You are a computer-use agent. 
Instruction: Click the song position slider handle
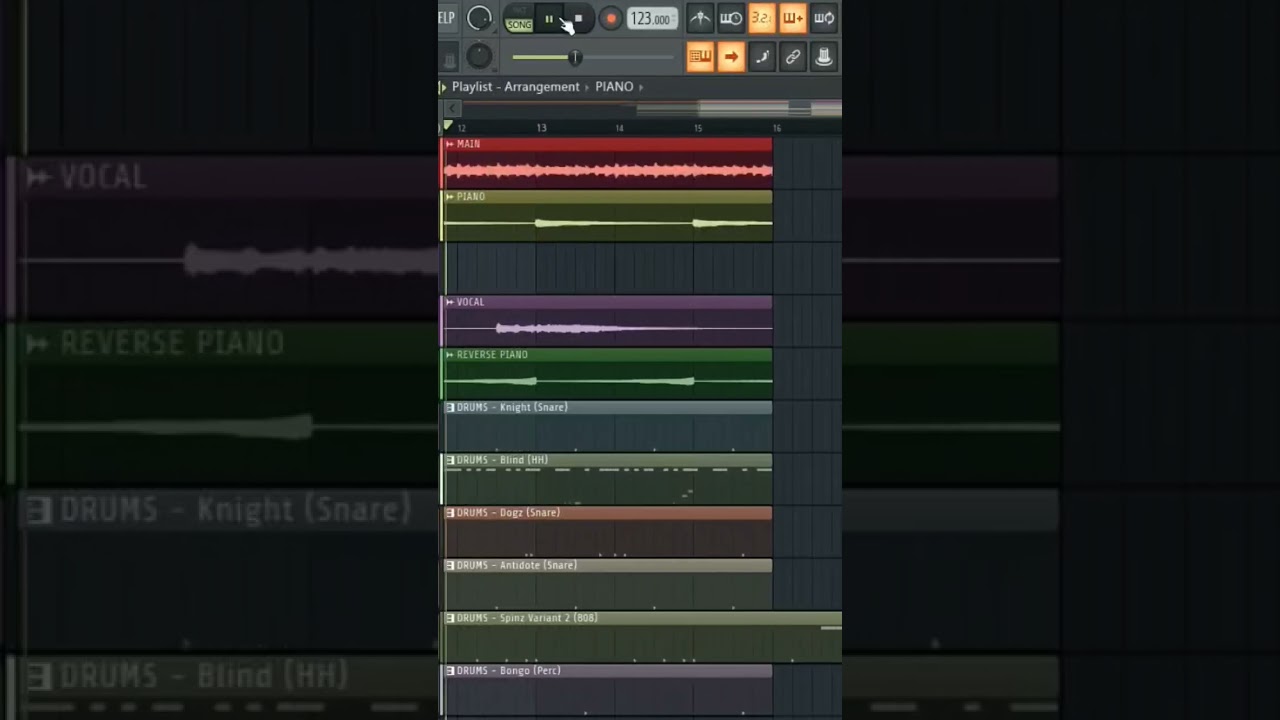pyautogui.click(x=575, y=58)
